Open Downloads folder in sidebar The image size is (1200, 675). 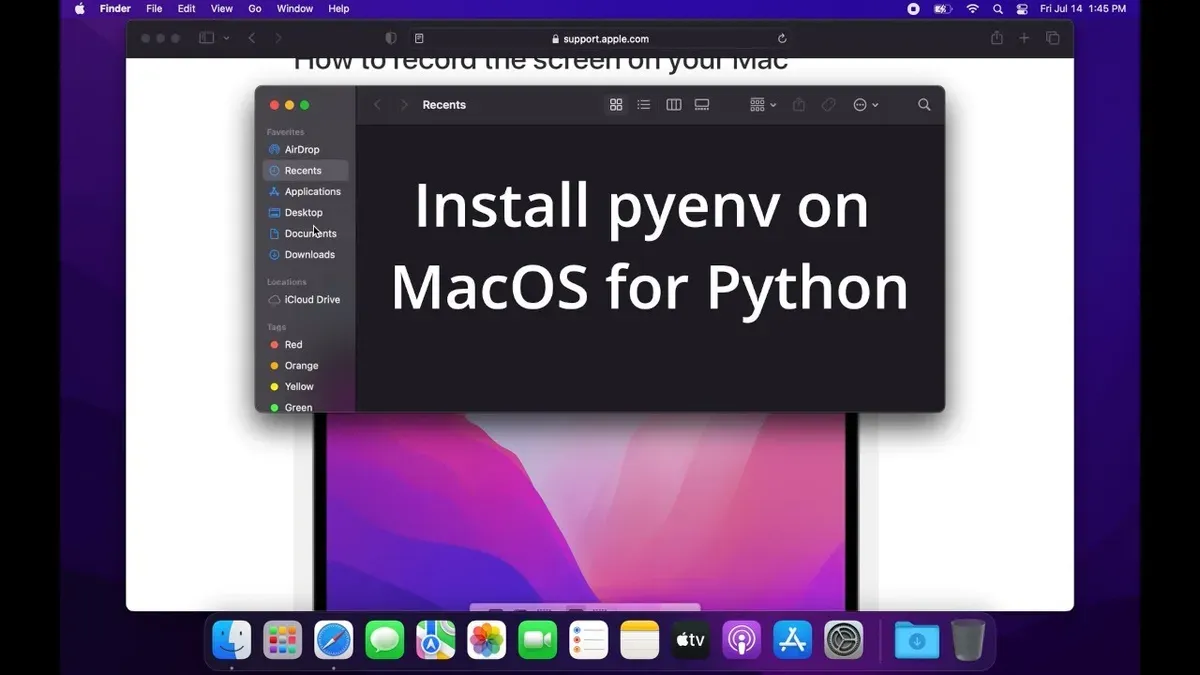(305, 255)
